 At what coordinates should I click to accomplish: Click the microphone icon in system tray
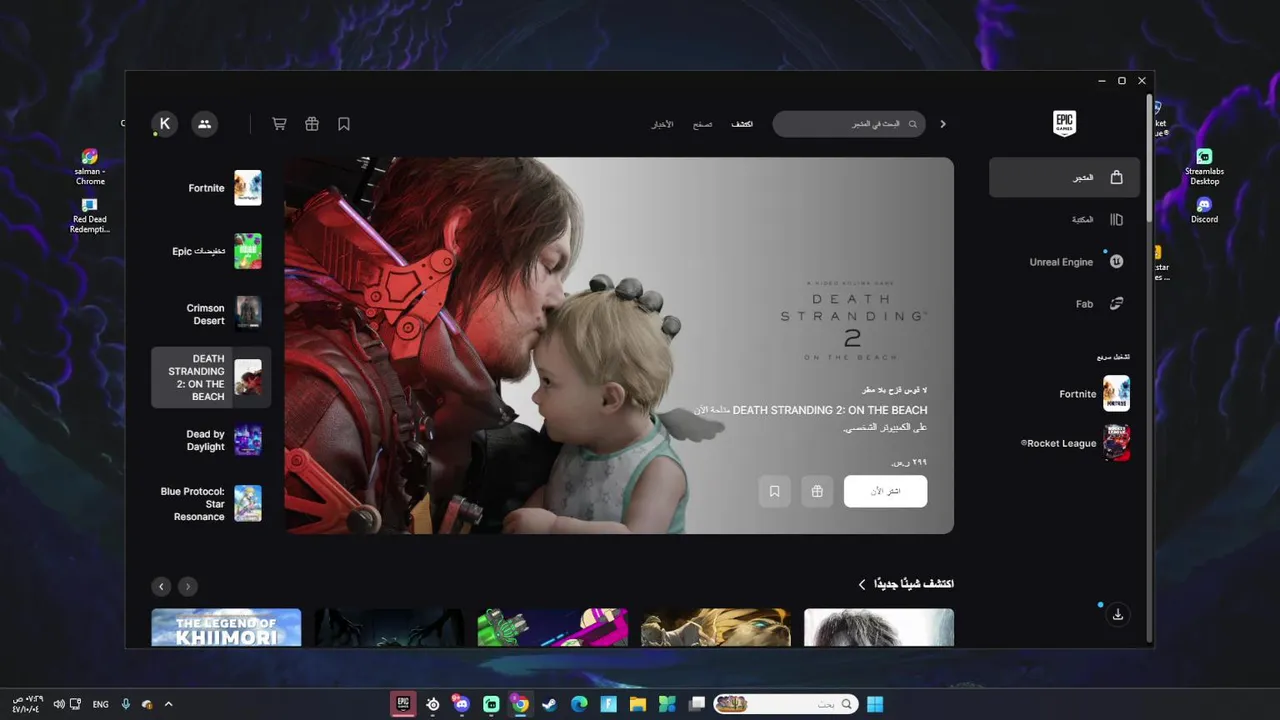(126, 704)
